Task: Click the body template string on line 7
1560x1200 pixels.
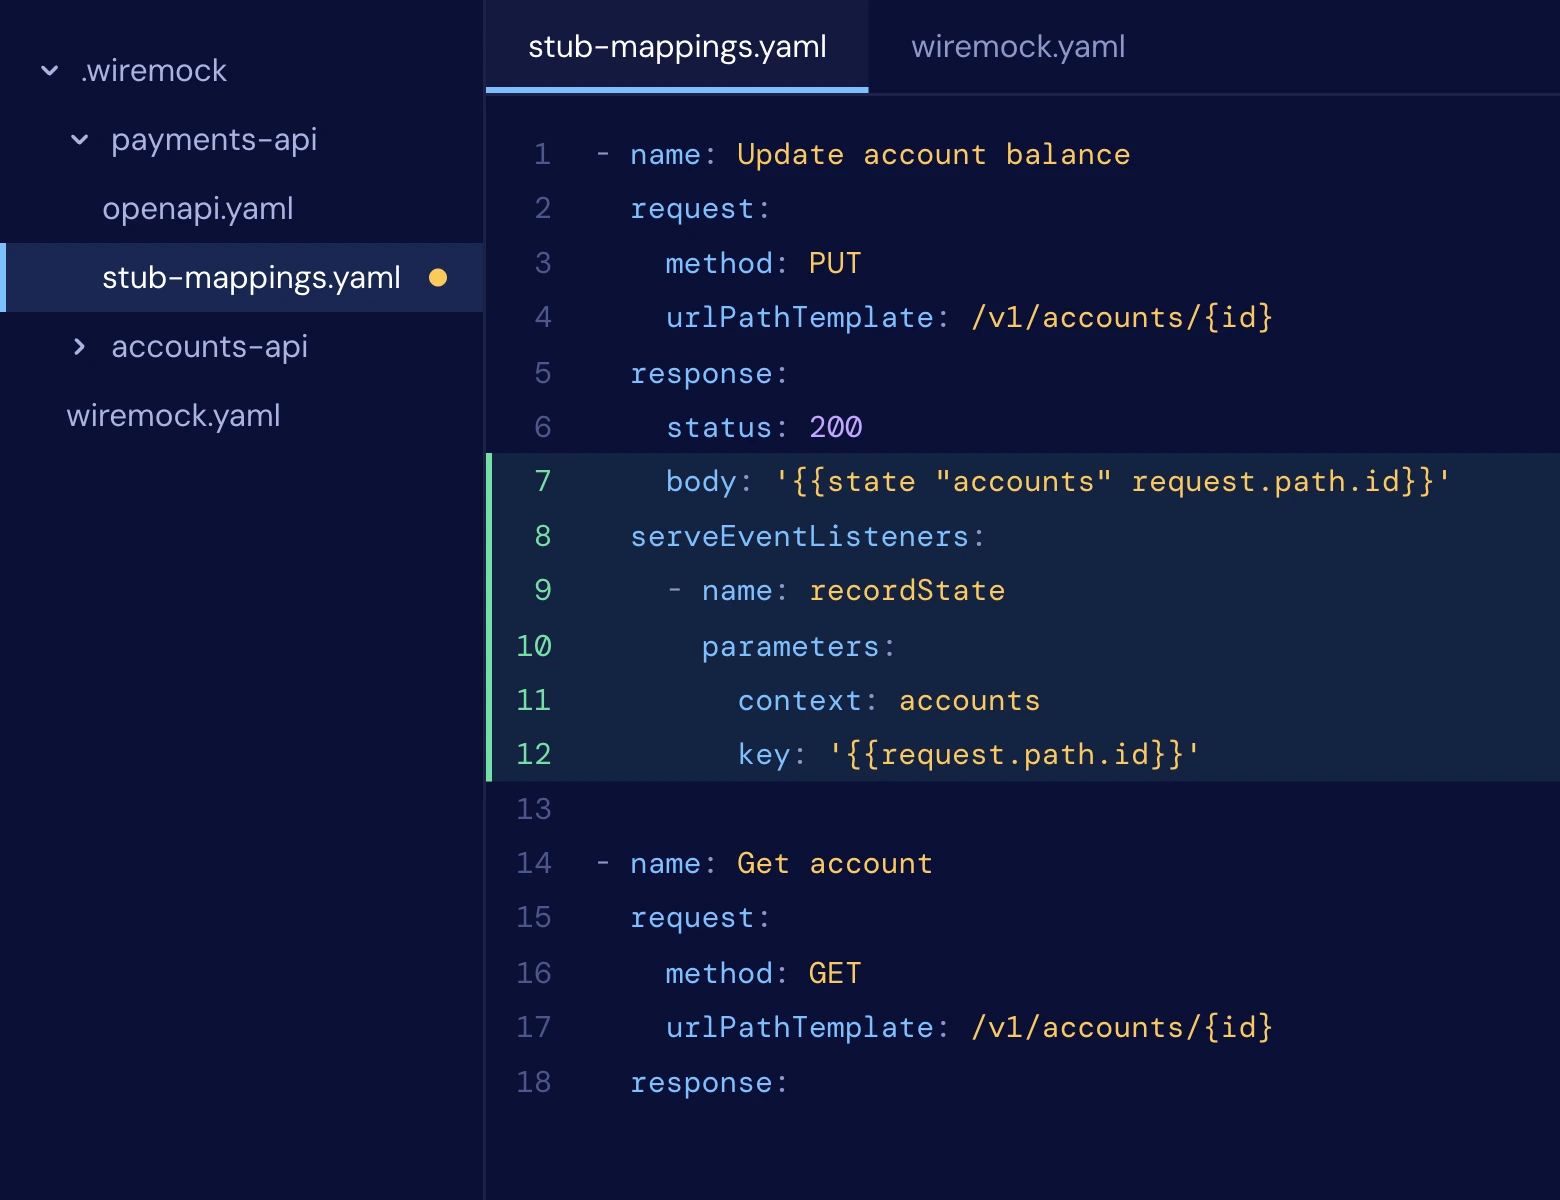Action: click(x=1112, y=482)
